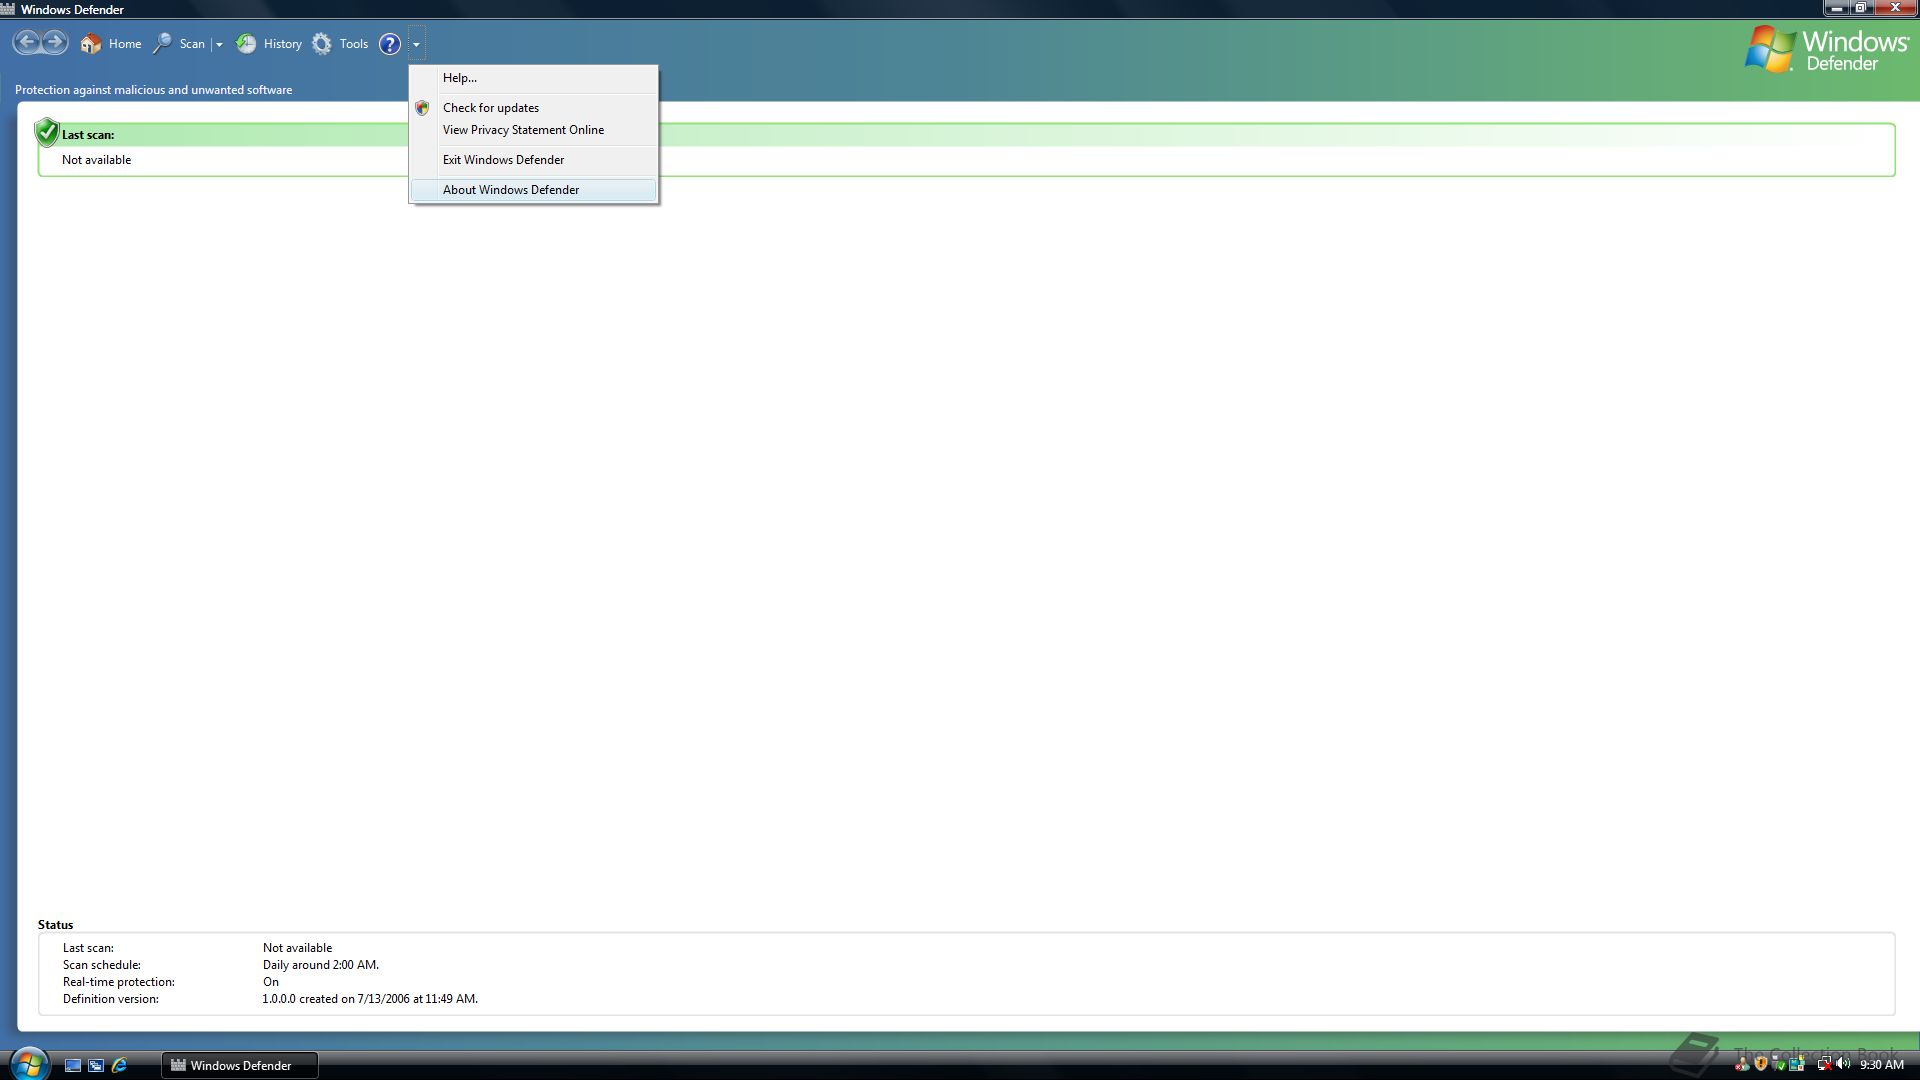The width and height of the screenshot is (1920, 1080).
Task: Click the disconnected network tray icon
Action: point(1824,1065)
